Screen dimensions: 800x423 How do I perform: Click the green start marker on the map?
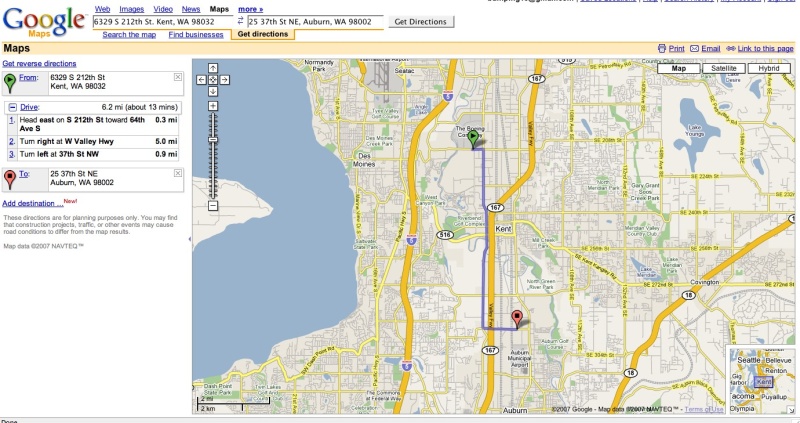[x=473, y=139]
